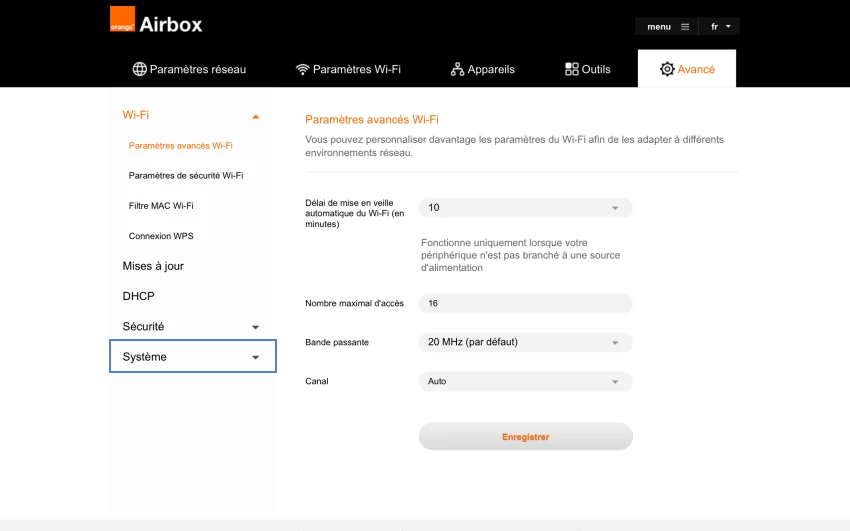Open Filtre MAC Wi-Fi page
The width and height of the screenshot is (850, 531).
click(161, 206)
